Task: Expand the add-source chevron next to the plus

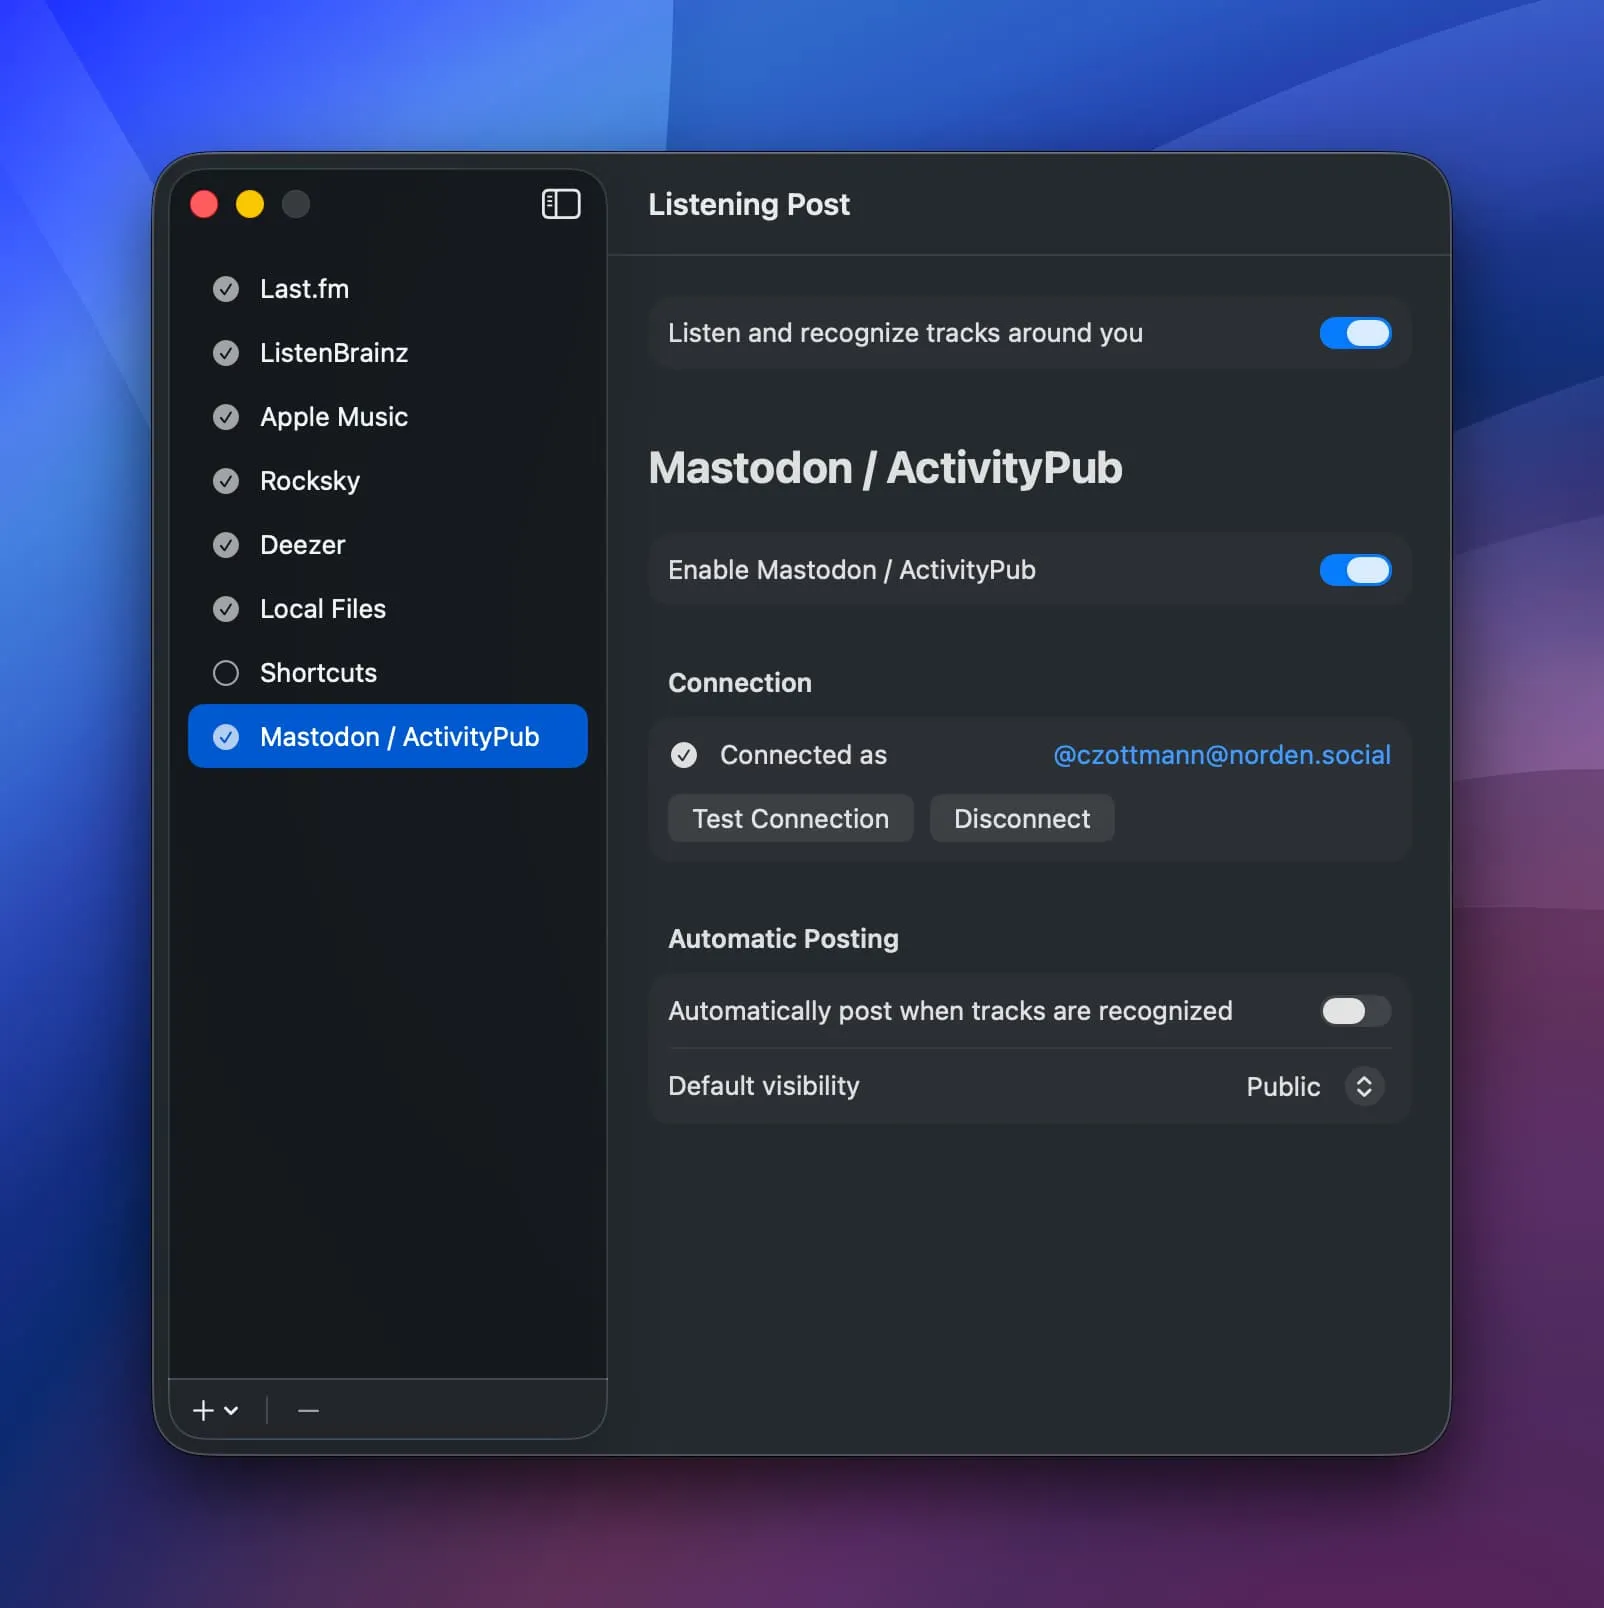Action: point(231,1411)
